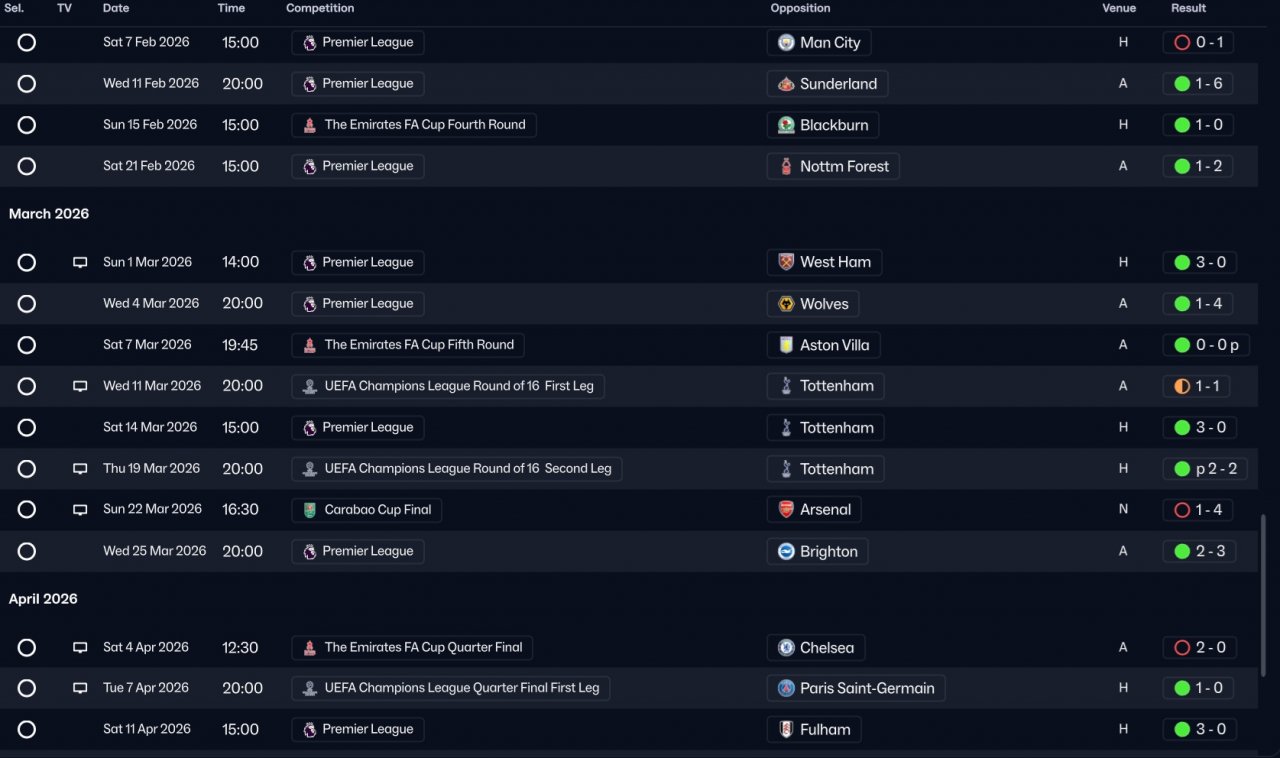Sort by Competition column header
This screenshot has width=1280, height=758.
click(320, 8)
